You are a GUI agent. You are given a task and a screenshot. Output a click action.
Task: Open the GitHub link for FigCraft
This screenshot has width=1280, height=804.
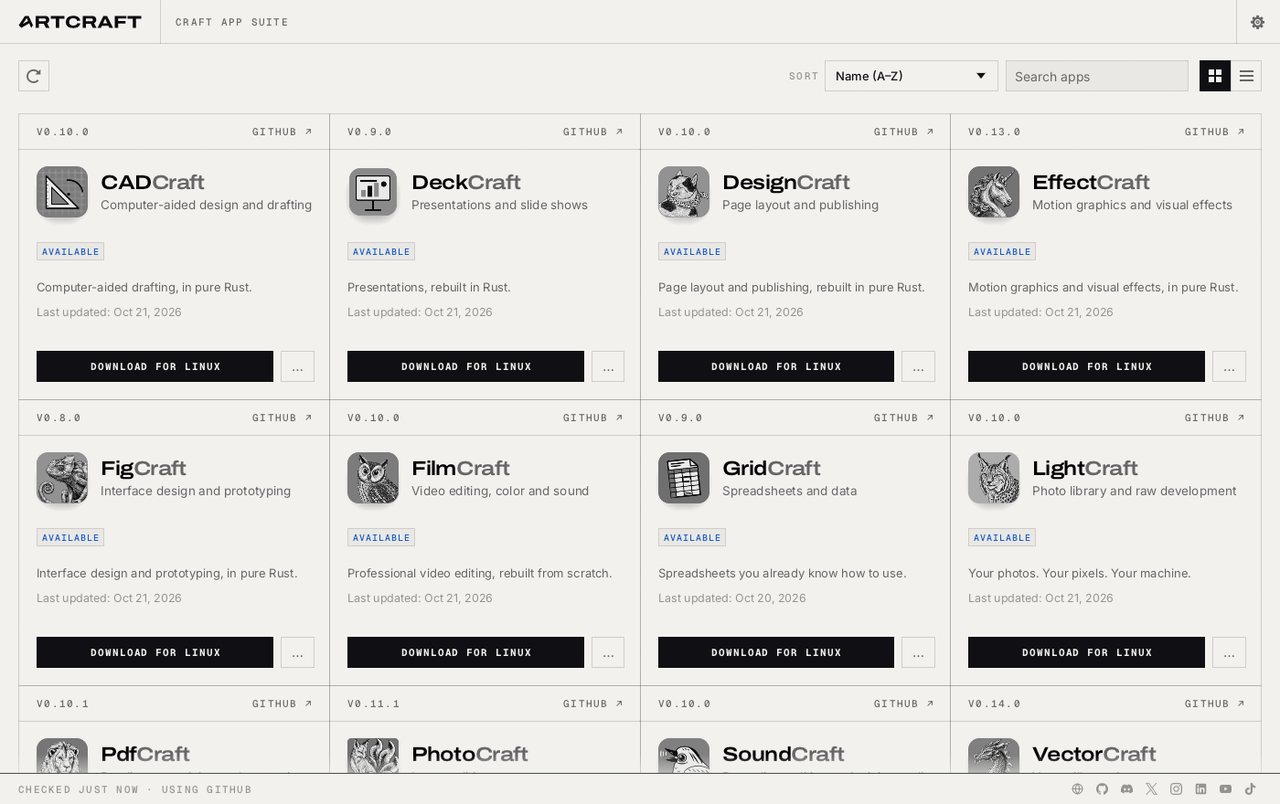tap(282, 418)
